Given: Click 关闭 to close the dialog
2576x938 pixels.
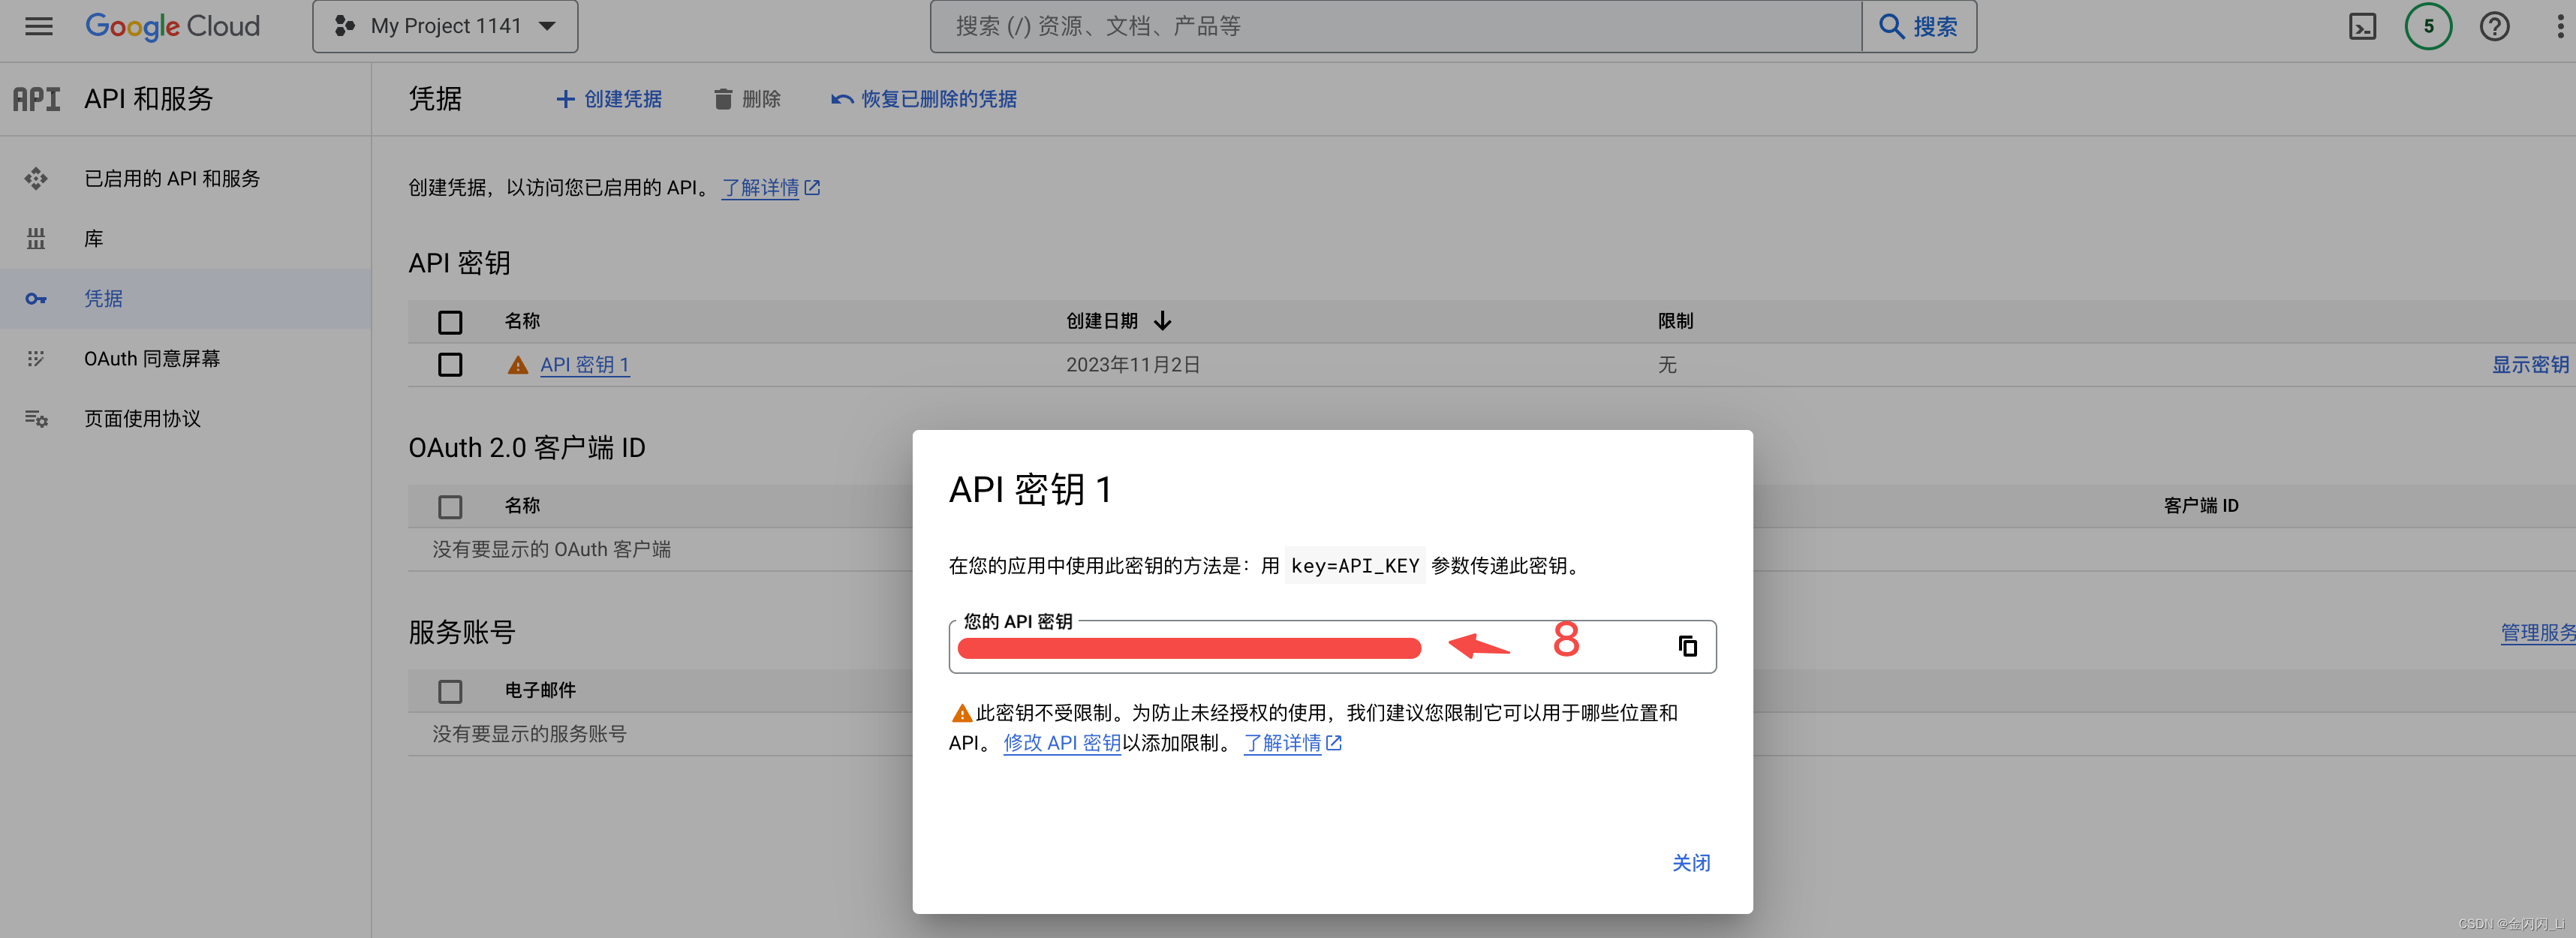Looking at the screenshot, I should (1690, 863).
